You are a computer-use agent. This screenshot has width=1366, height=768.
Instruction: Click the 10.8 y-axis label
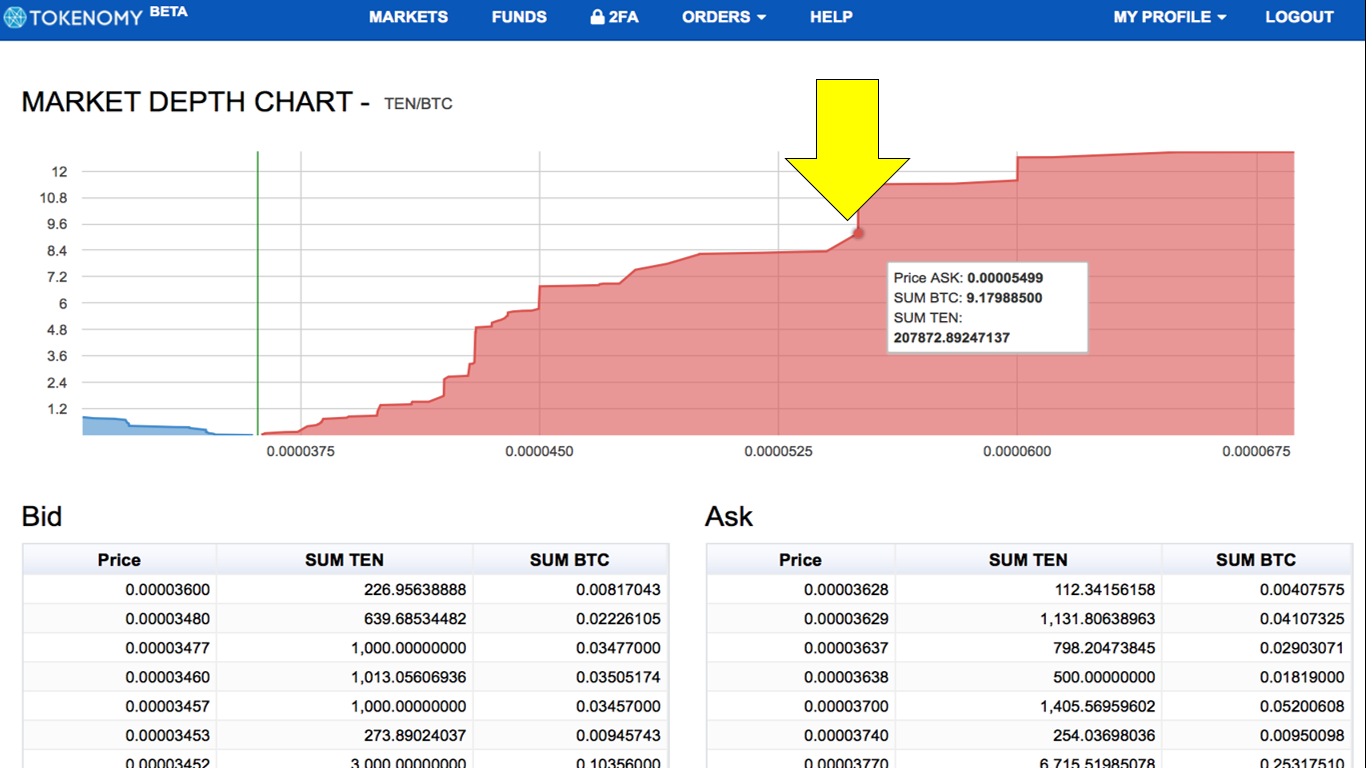(55, 198)
